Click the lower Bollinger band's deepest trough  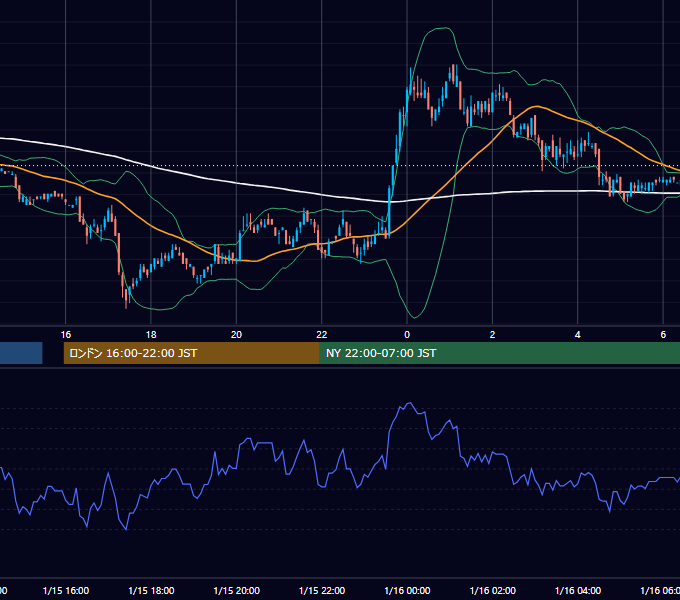click(414, 317)
